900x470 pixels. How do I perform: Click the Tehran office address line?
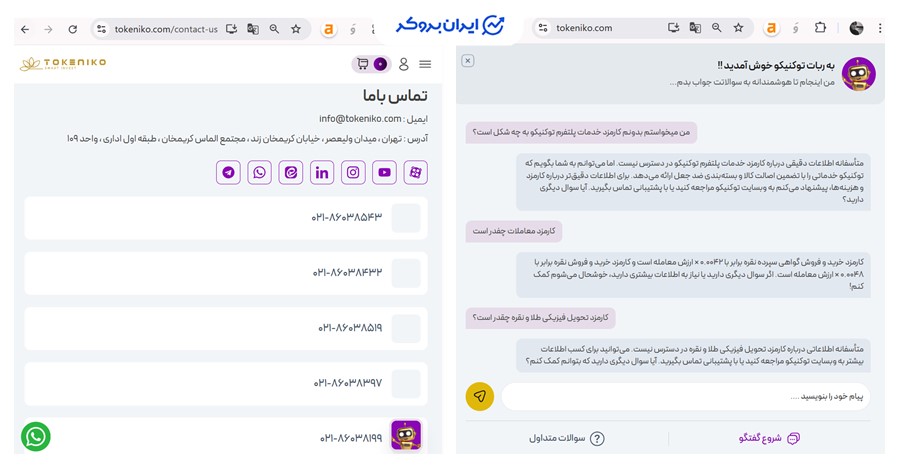coord(247,138)
